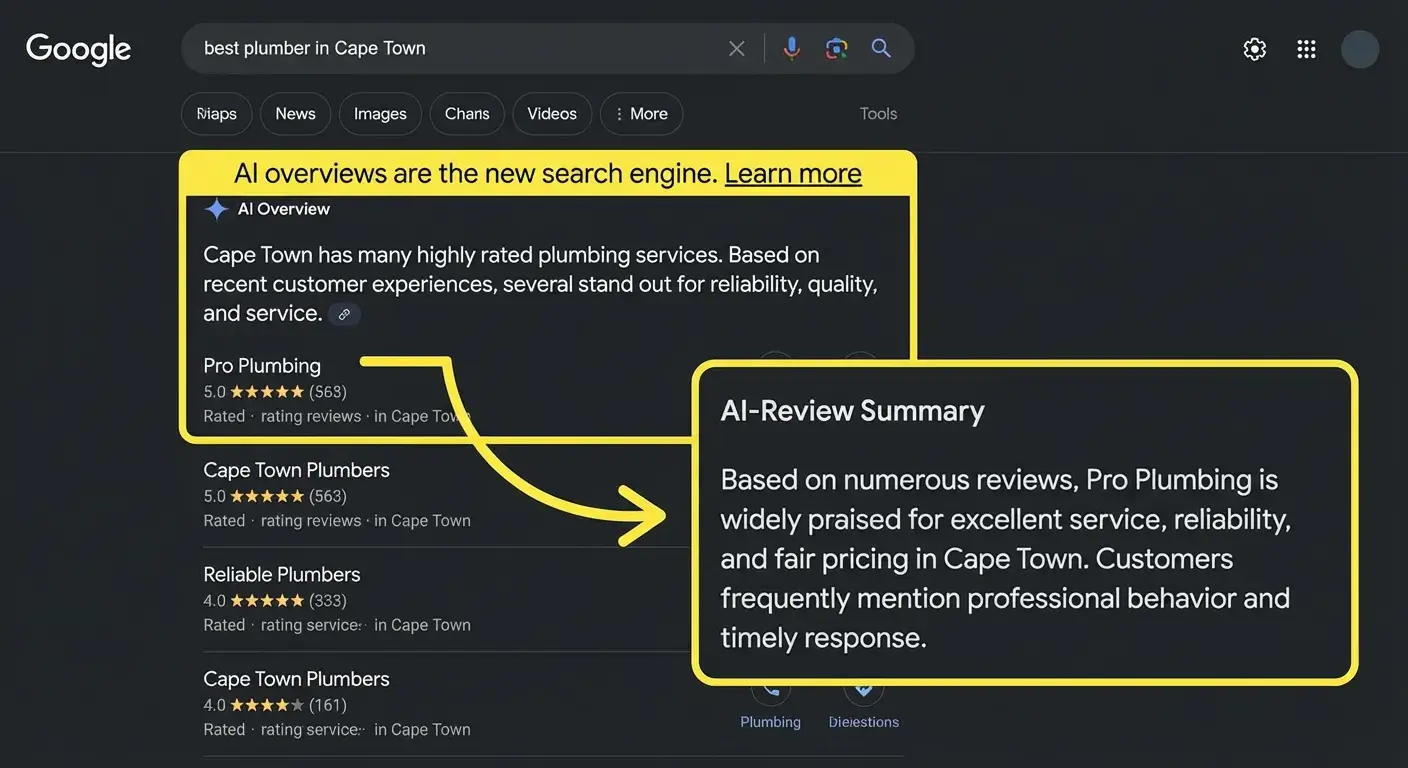Click the '(333)' review count for Reliable Plumbers

tap(328, 601)
